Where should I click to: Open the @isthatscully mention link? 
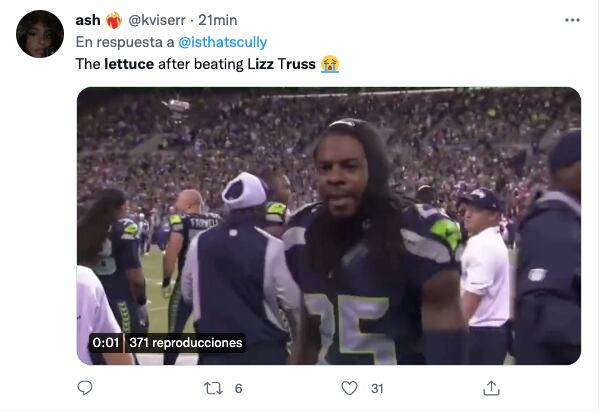point(222,42)
